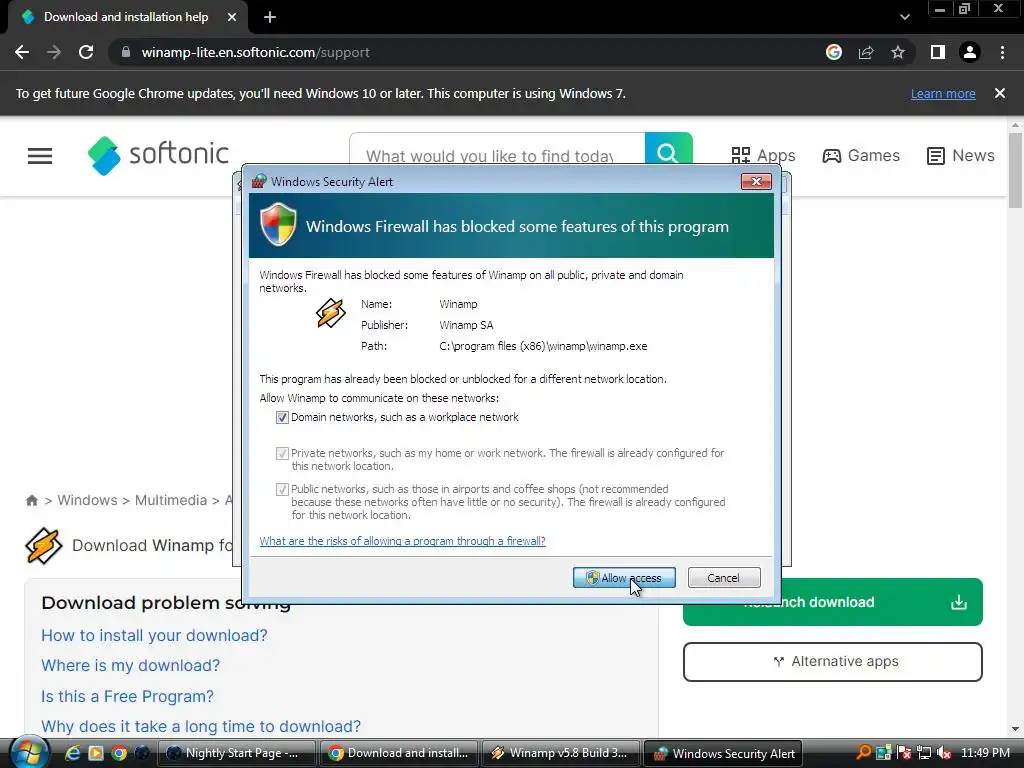Toggle the Public networks checkbox
The height and width of the screenshot is (768, 1024).
282,489
